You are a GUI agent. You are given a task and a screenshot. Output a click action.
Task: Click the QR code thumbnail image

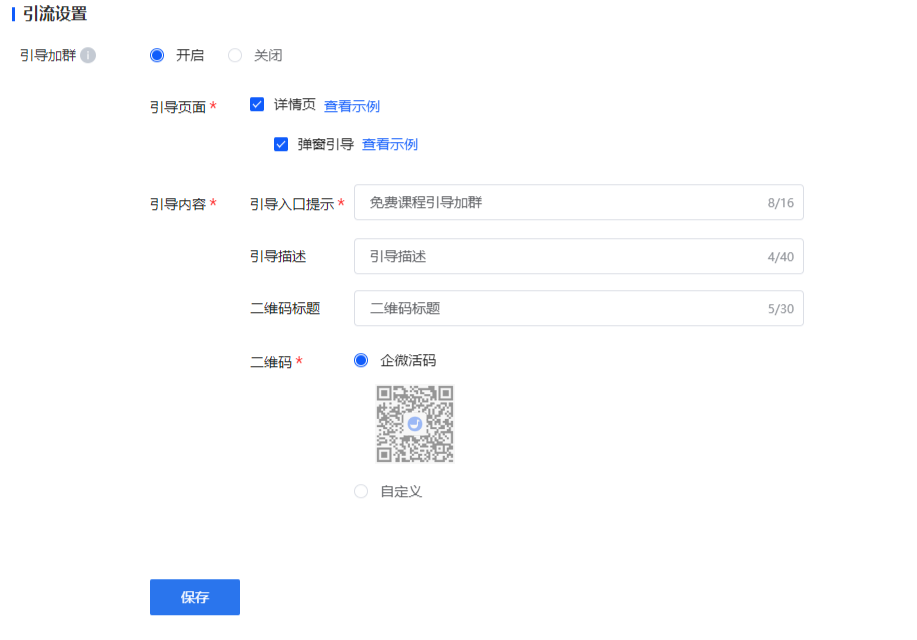coord(415,424)
